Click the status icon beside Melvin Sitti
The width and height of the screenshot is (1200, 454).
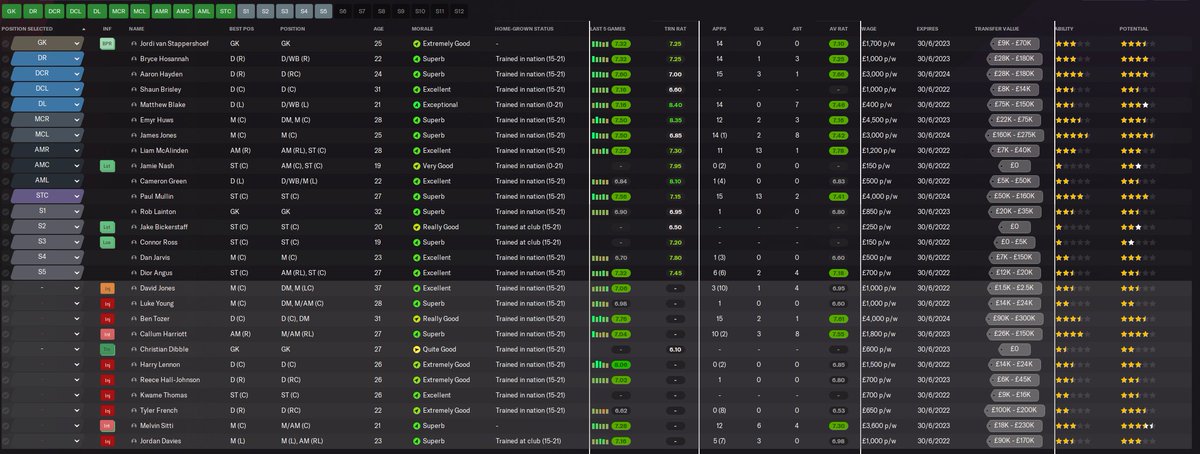point(107,425)
